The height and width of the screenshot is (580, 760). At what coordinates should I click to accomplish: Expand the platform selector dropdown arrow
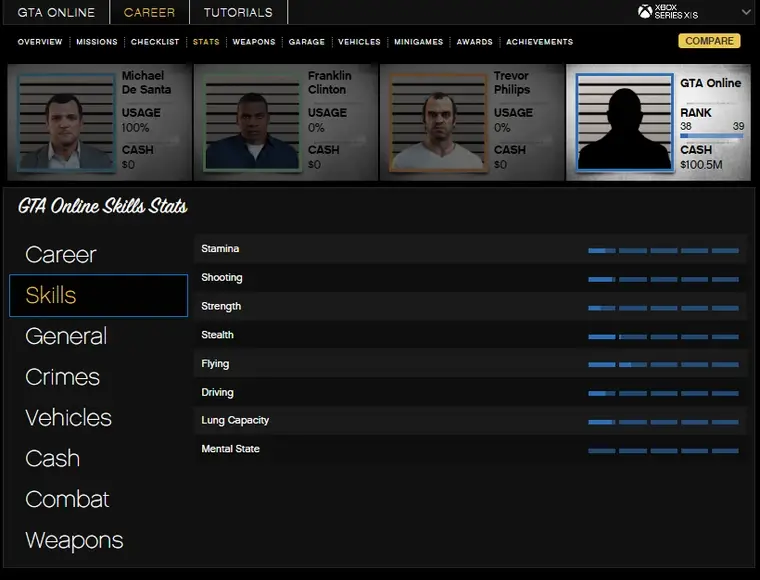(x=745, y=12)
